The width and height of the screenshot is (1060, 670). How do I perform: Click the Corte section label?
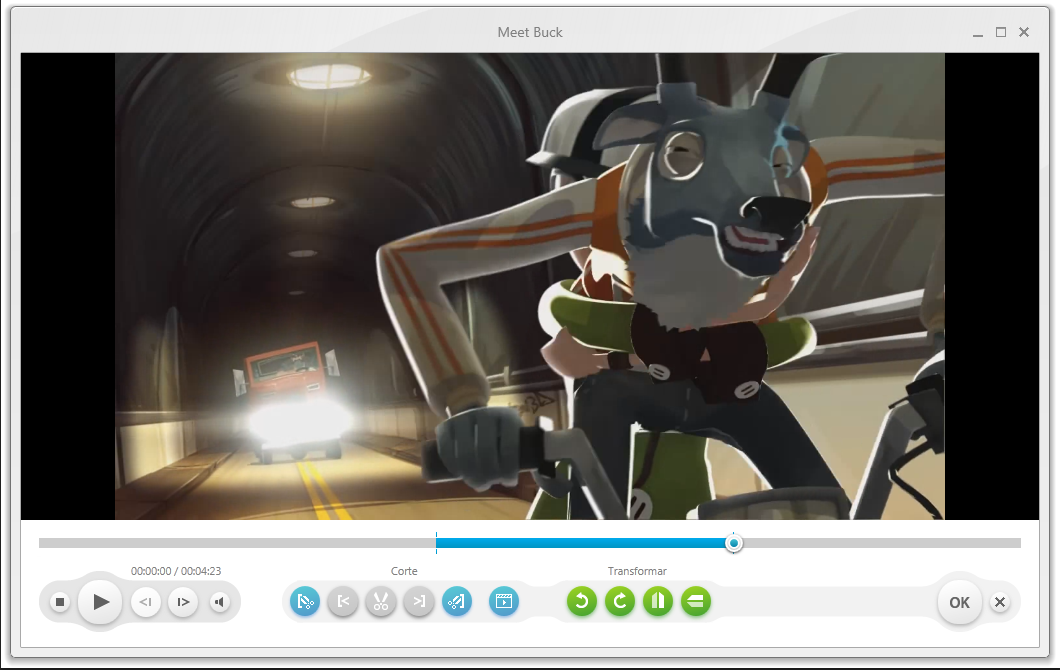click(x=404, y=571)
